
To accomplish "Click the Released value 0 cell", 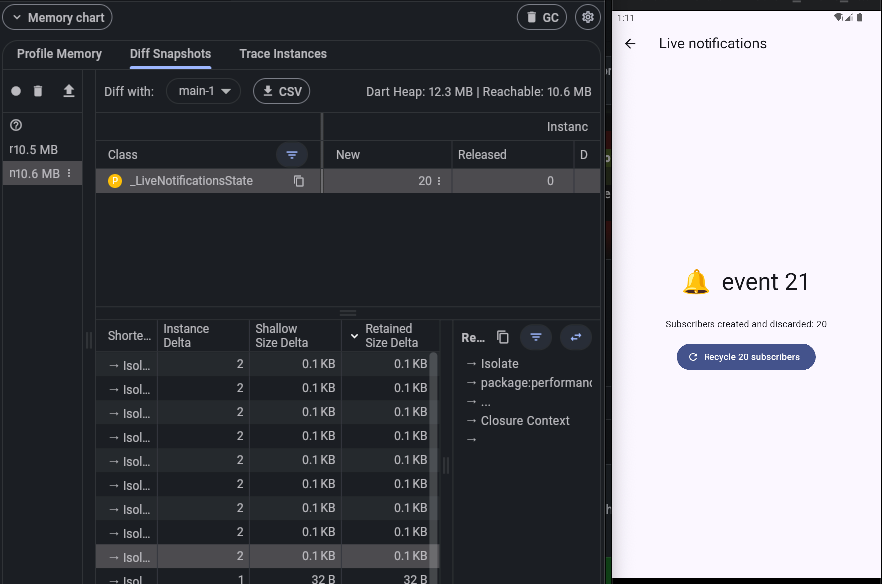I will click(x=512, y=181).
